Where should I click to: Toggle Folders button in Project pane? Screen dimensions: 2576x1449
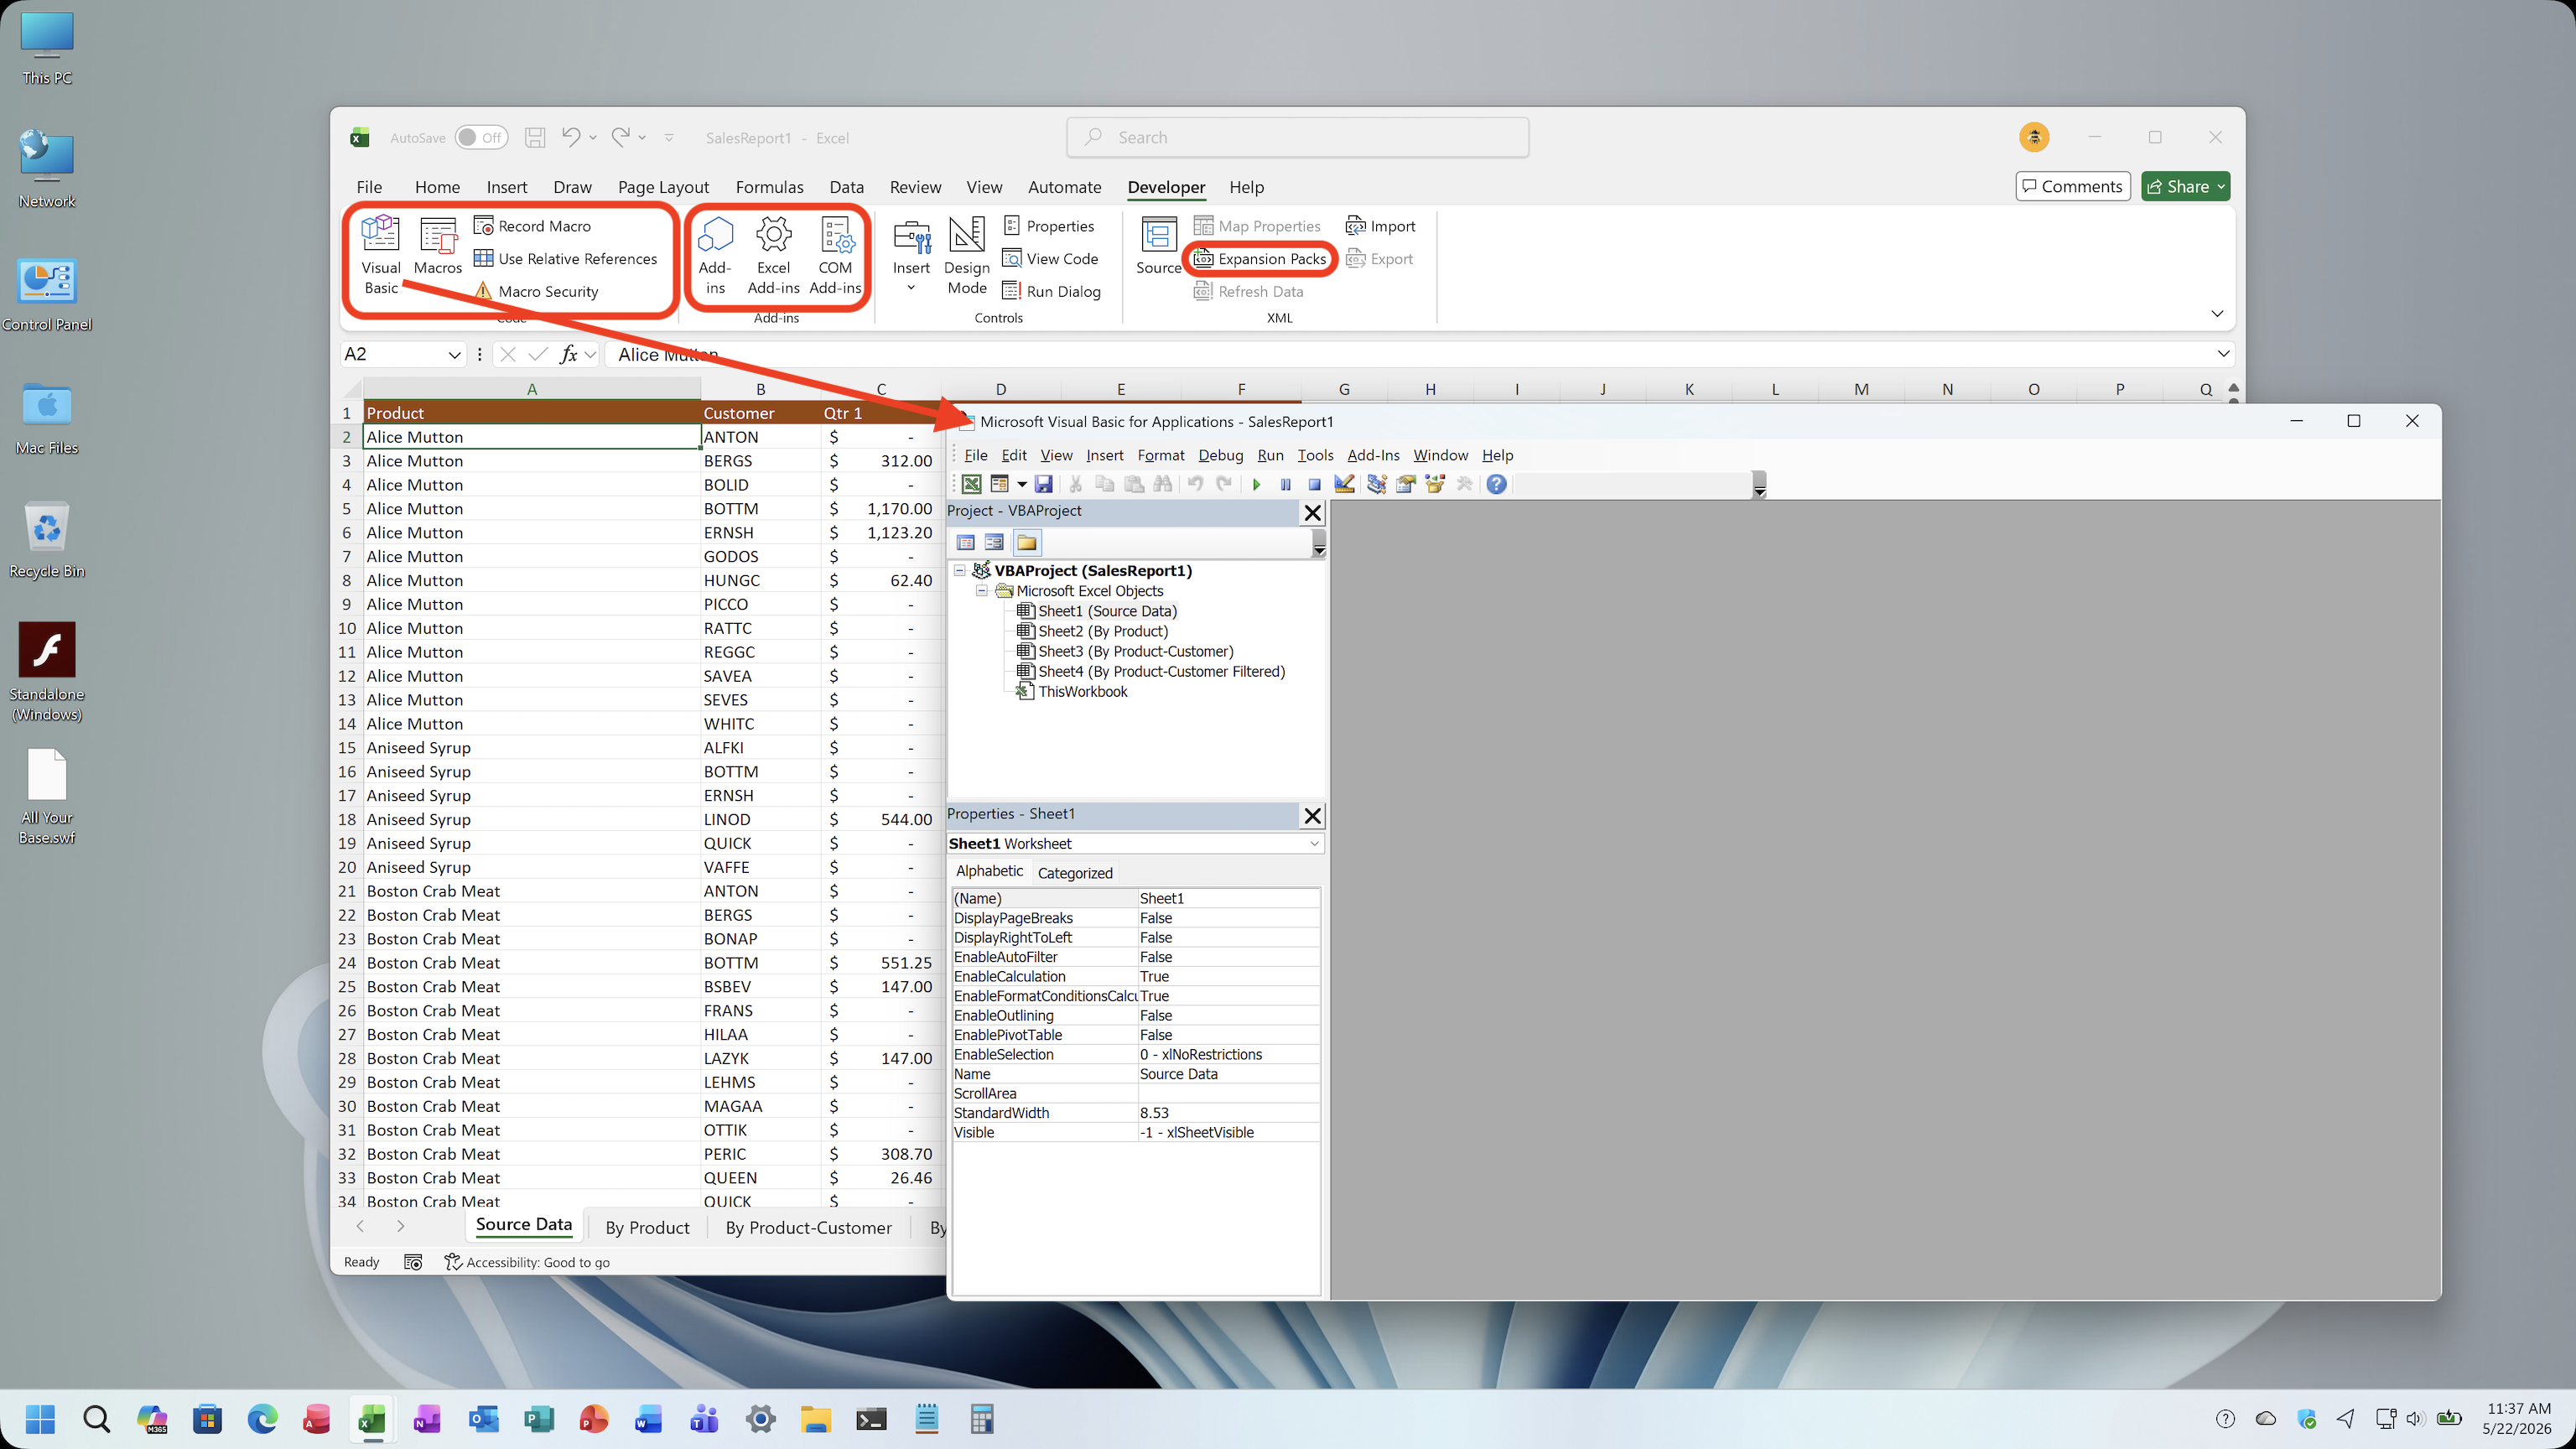click(x=1027, y=542)
